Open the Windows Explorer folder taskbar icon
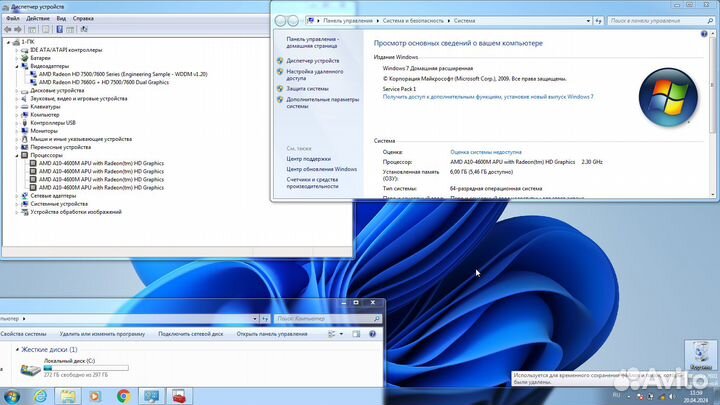Image resolution: width=720 pixels, height=405 pixels. (x=68, y=395)
